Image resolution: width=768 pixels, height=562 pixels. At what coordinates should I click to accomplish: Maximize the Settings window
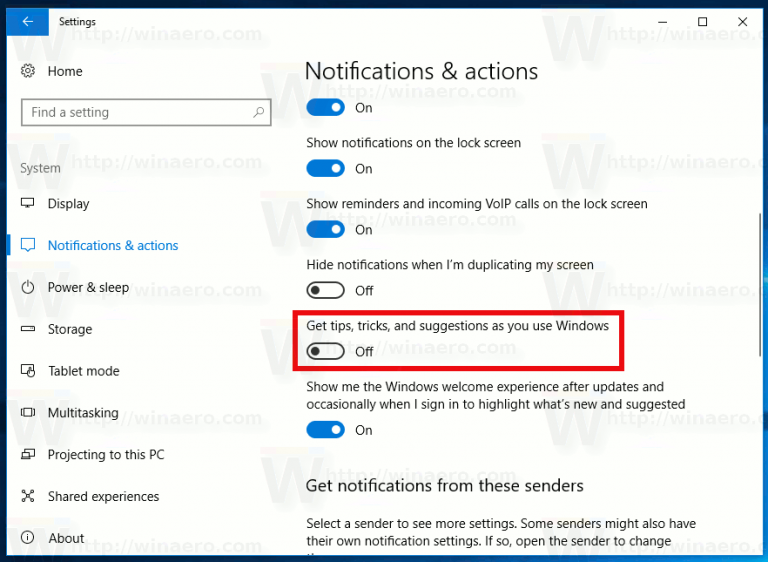pos(702,21)
